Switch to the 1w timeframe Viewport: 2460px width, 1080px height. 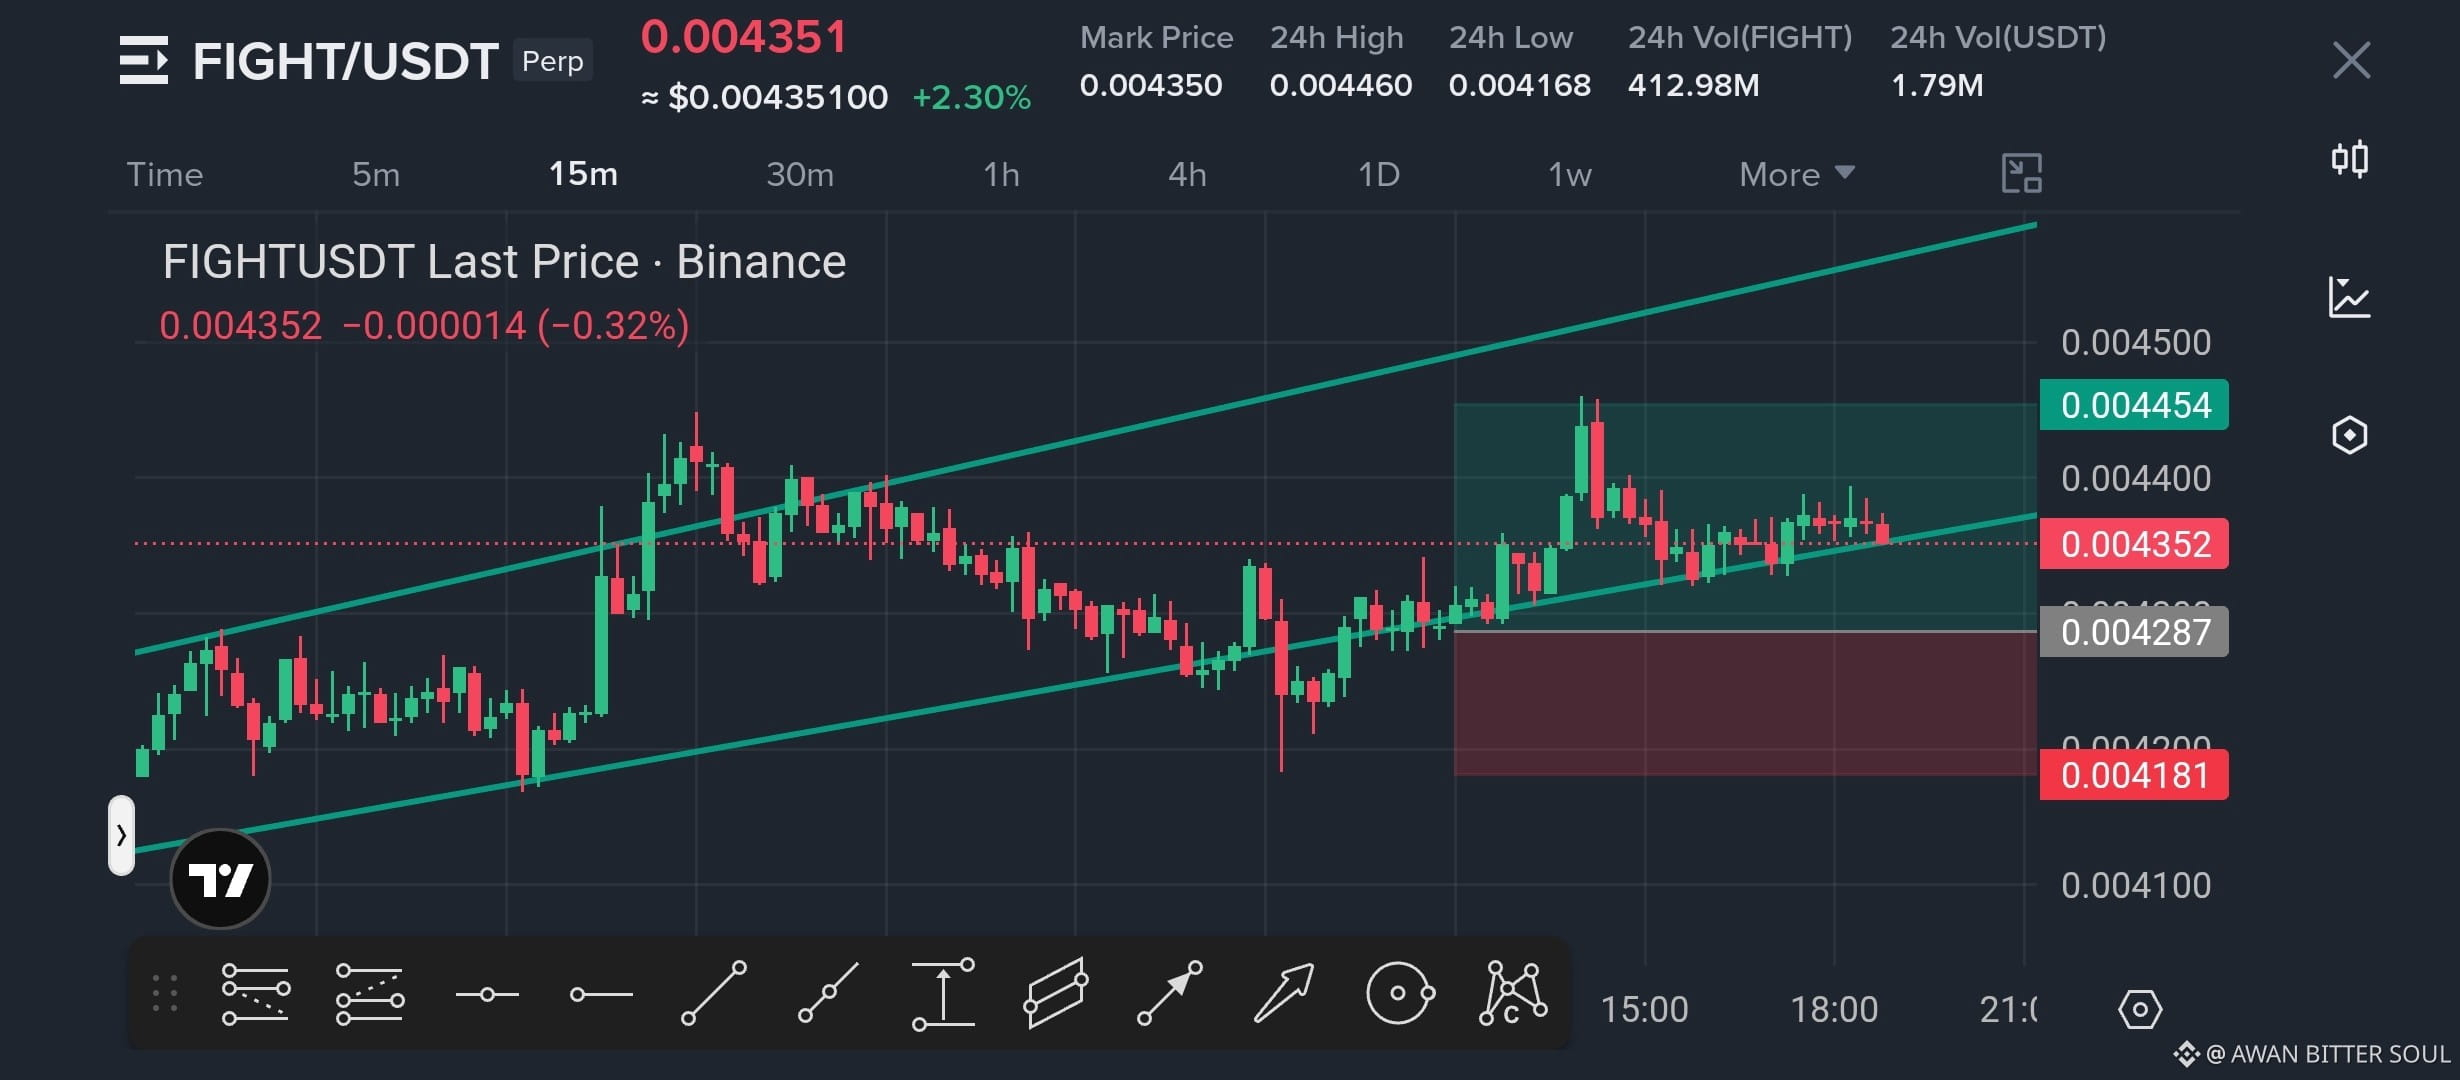click(x=1569, y=174)
